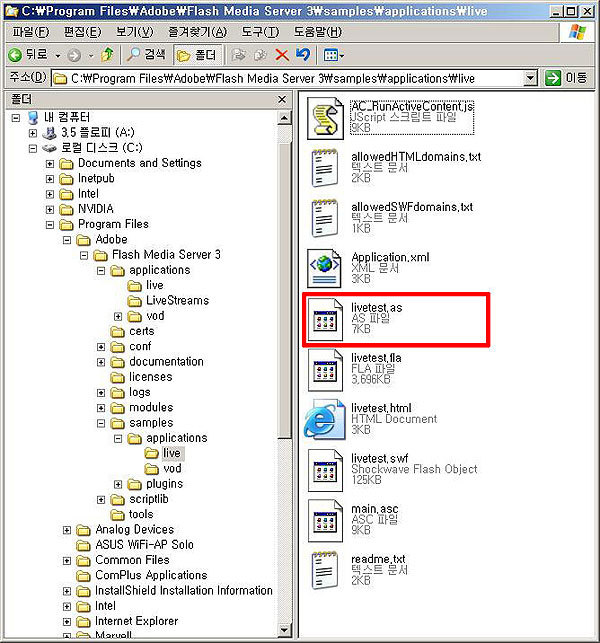Close the 폴더 folders pane

click(x=282, y=99)
